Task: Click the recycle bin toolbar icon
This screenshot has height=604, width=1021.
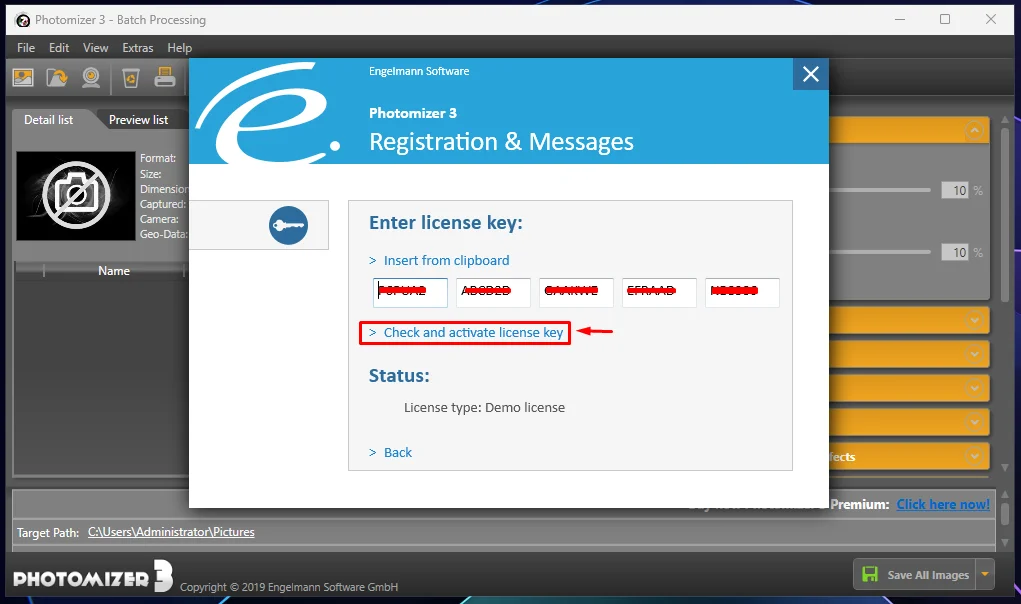Action: pyautogui.click(x=131, y=79)
